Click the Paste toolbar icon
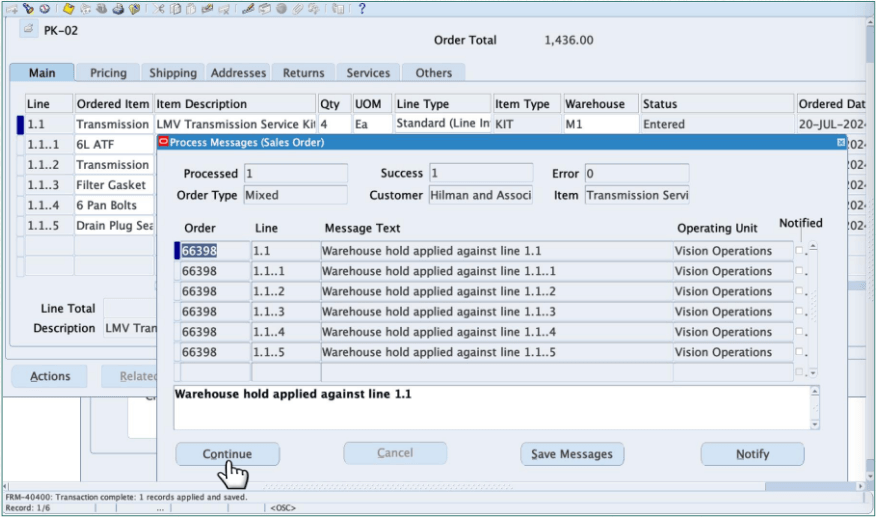Viewport: 876px width, 517px height. coord(191,9)
